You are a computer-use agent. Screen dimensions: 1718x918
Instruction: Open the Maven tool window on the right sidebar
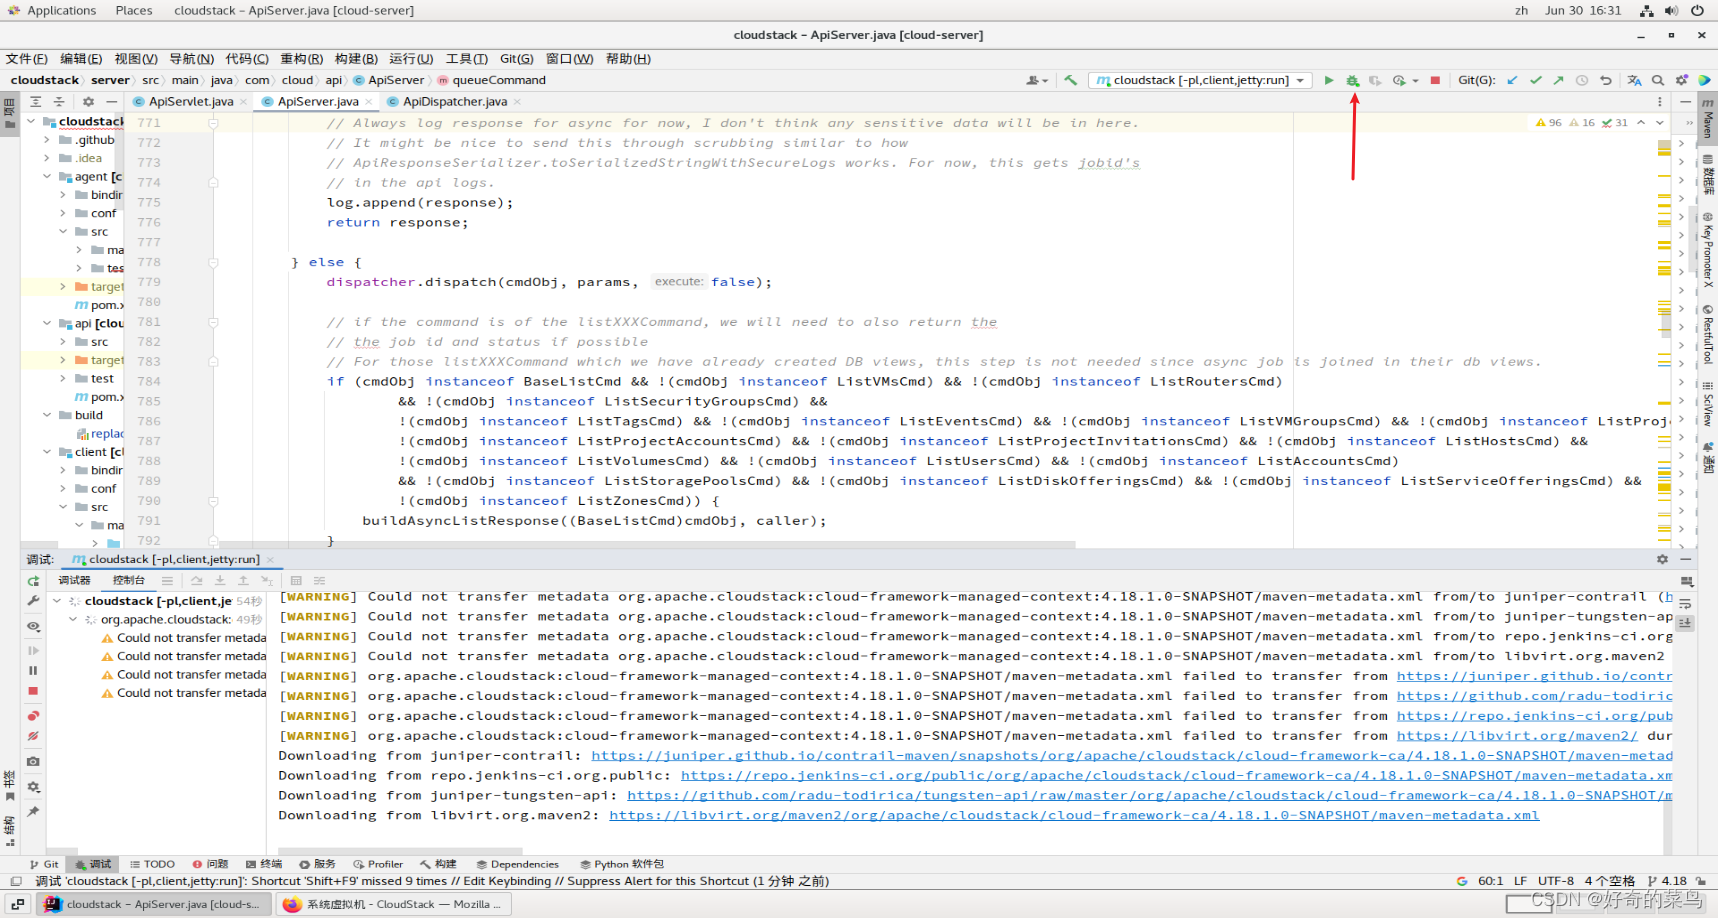tap(1708, 122)
